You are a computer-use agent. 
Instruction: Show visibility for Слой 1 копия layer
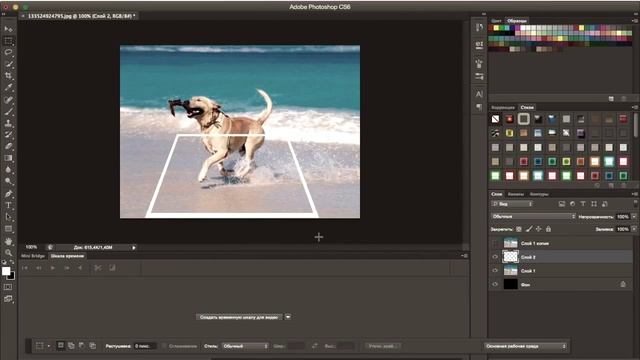click(x=495, y=243)
